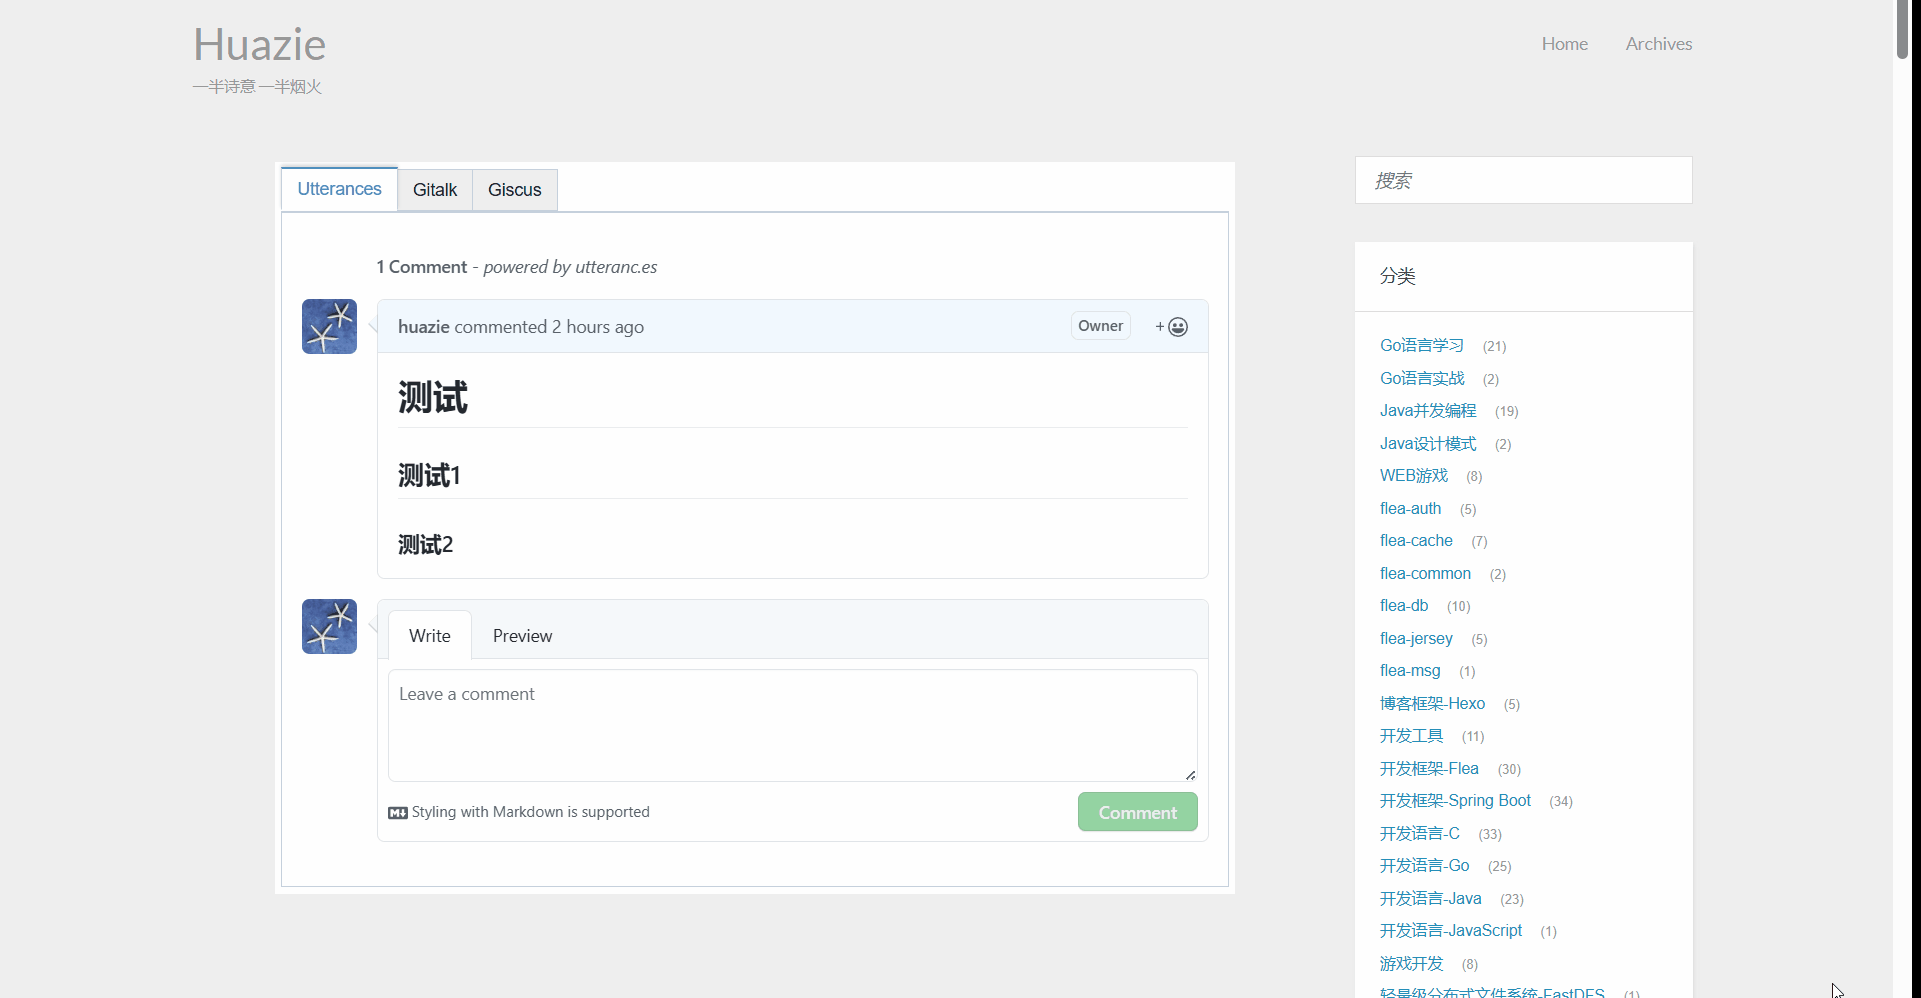Select the Write tab in comment editor

(x=429, y=636)
